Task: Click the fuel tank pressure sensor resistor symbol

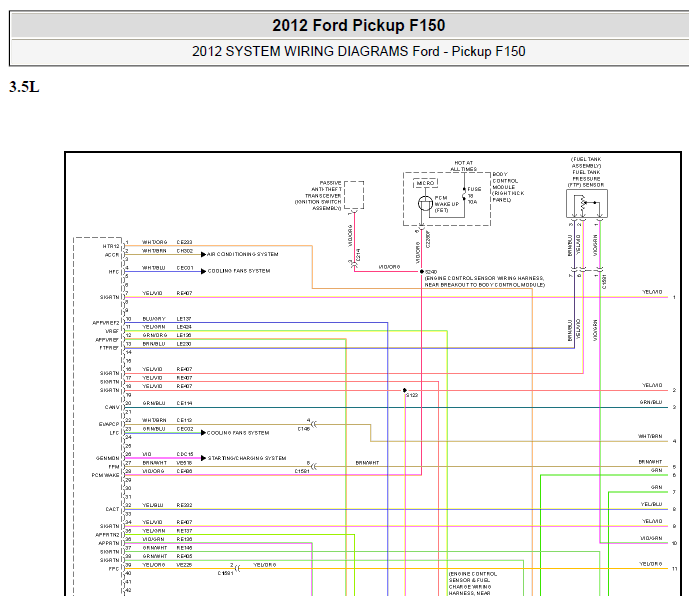Action: coord(583,204)
